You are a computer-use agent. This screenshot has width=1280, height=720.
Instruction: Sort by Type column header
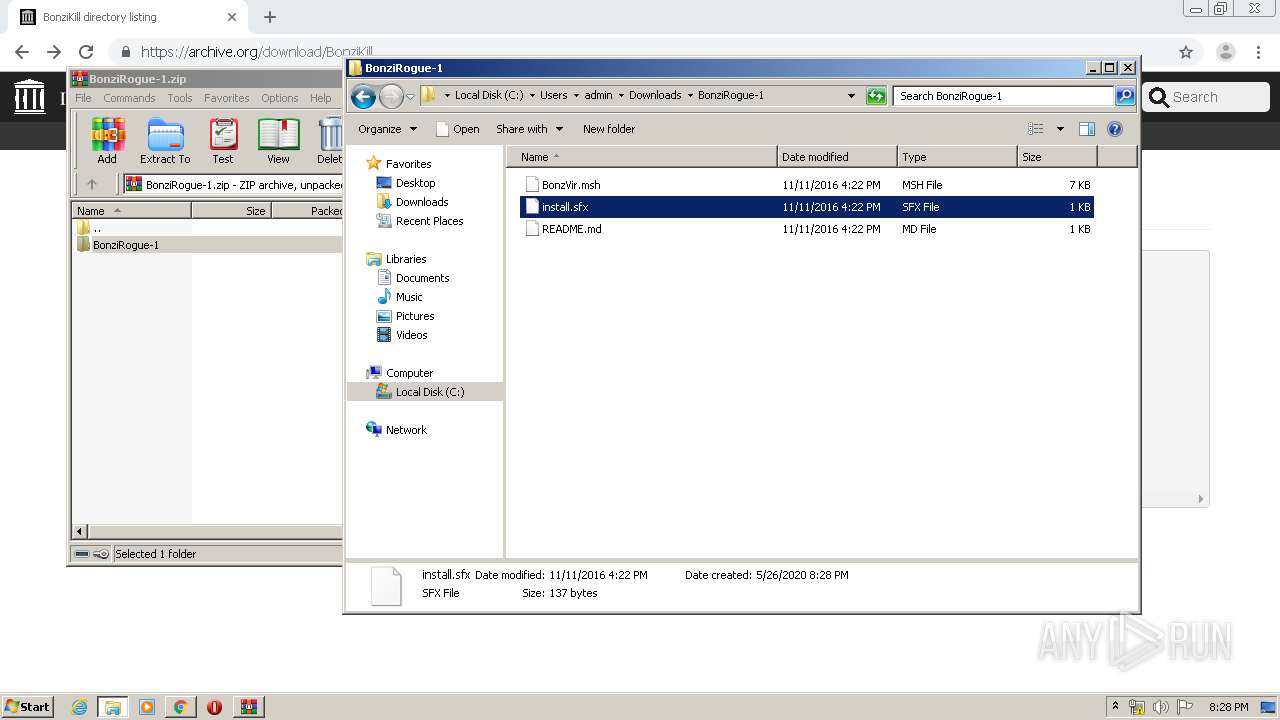(x=957, y=157)
